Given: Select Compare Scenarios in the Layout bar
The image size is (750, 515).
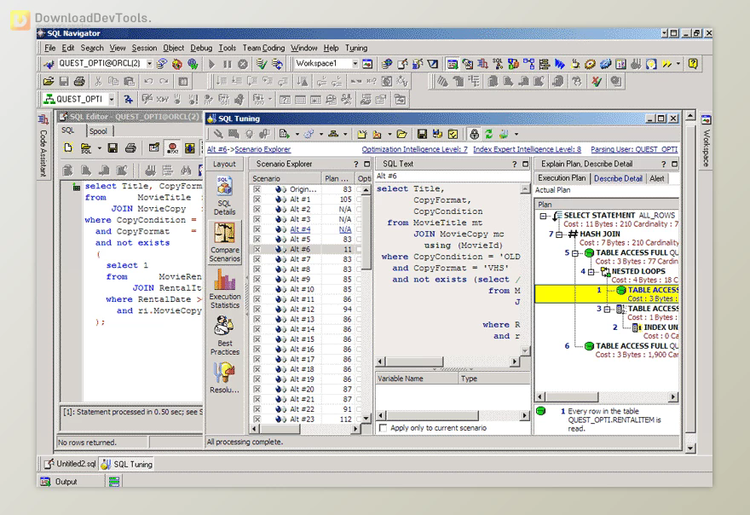Looking at the screenshot, I should pos(224,242).
